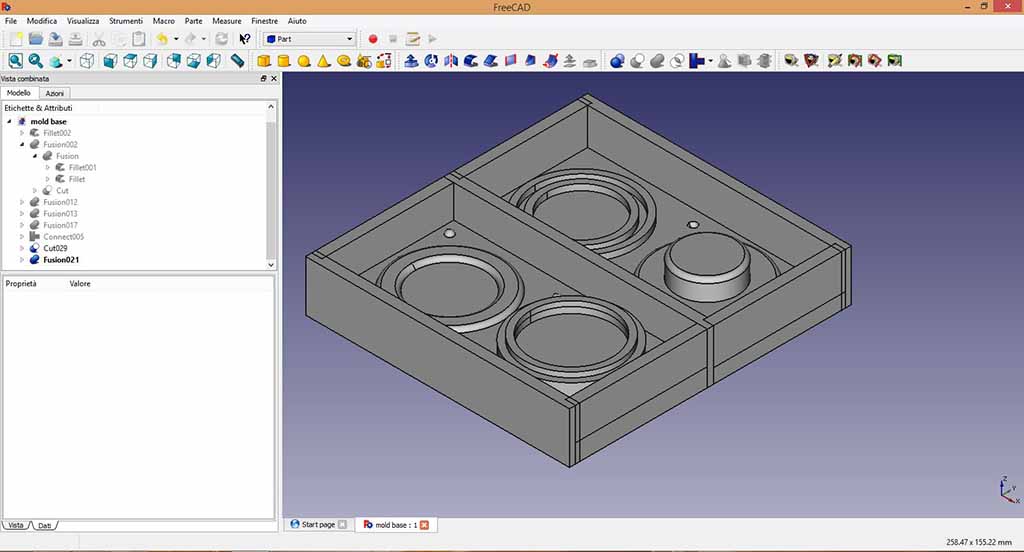Set front view with cube icon

coord(110,61)
